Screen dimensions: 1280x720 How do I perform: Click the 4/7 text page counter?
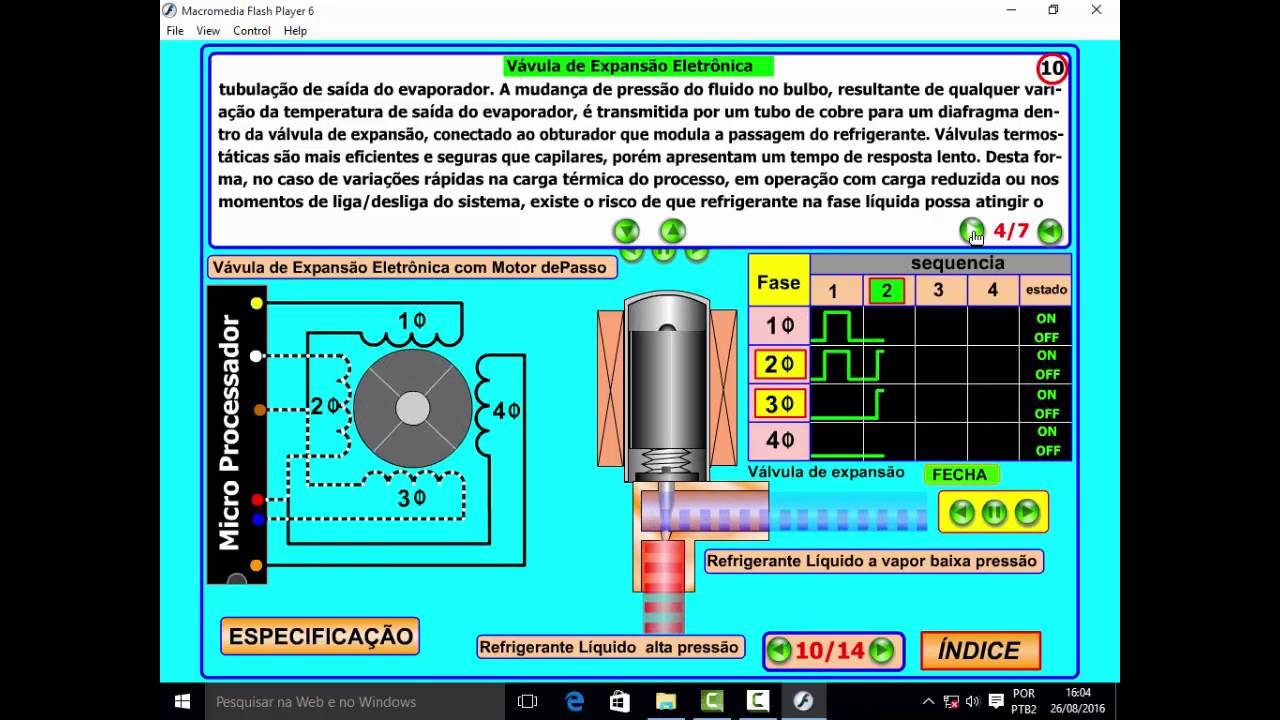click(1011, 232)
